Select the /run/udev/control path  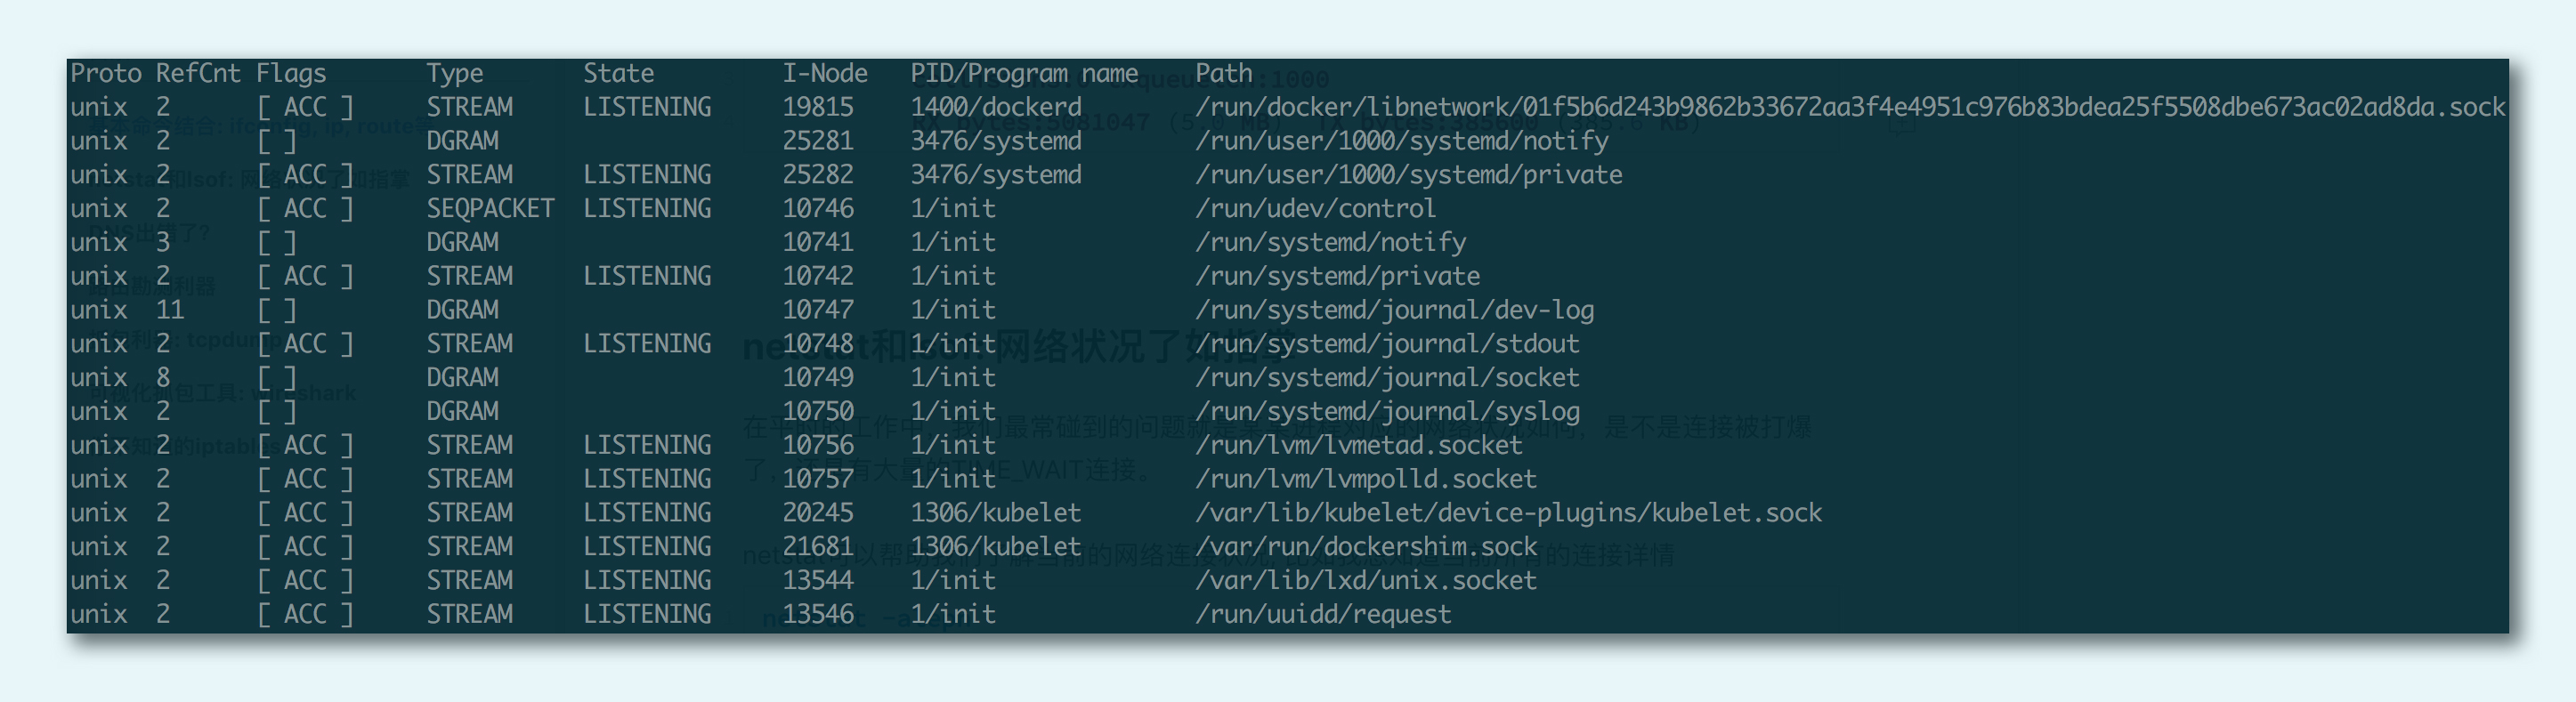pos(1315,209)
